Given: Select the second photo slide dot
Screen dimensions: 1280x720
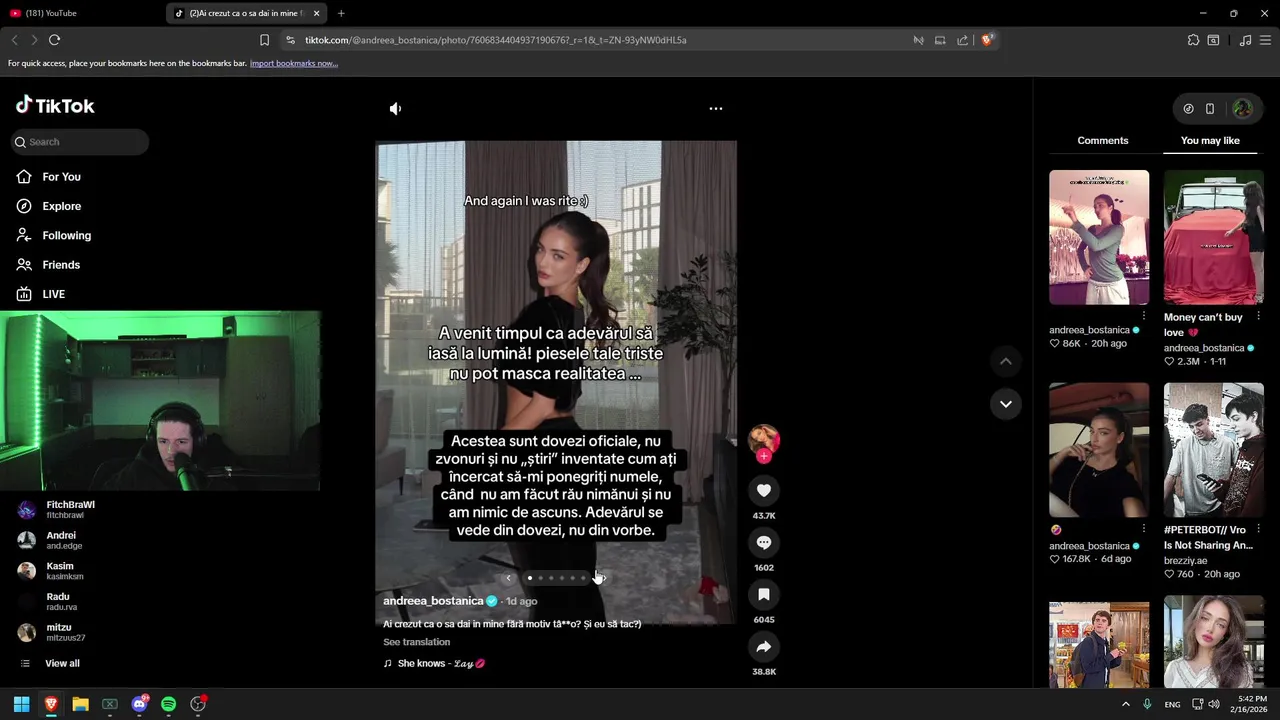Looking at the screenshot, I should [x=540, y=578].
